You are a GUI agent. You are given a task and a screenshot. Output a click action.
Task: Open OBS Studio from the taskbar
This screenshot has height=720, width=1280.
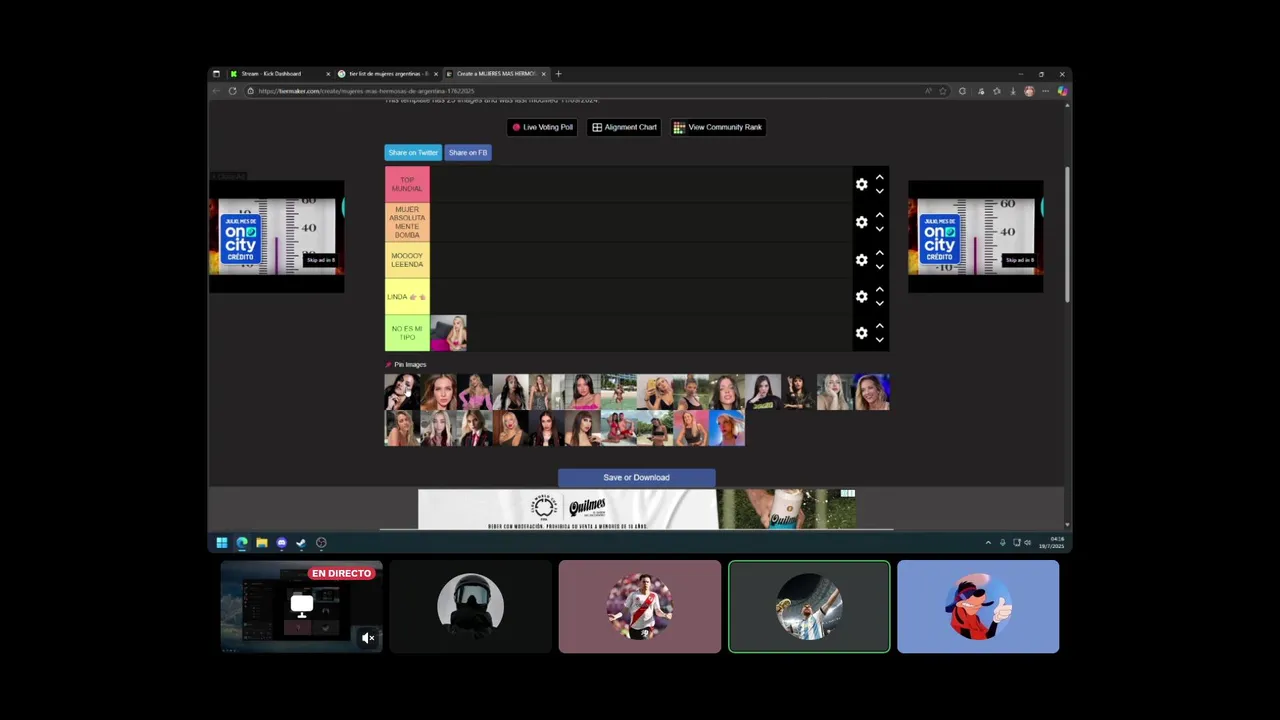pos(321,543)
